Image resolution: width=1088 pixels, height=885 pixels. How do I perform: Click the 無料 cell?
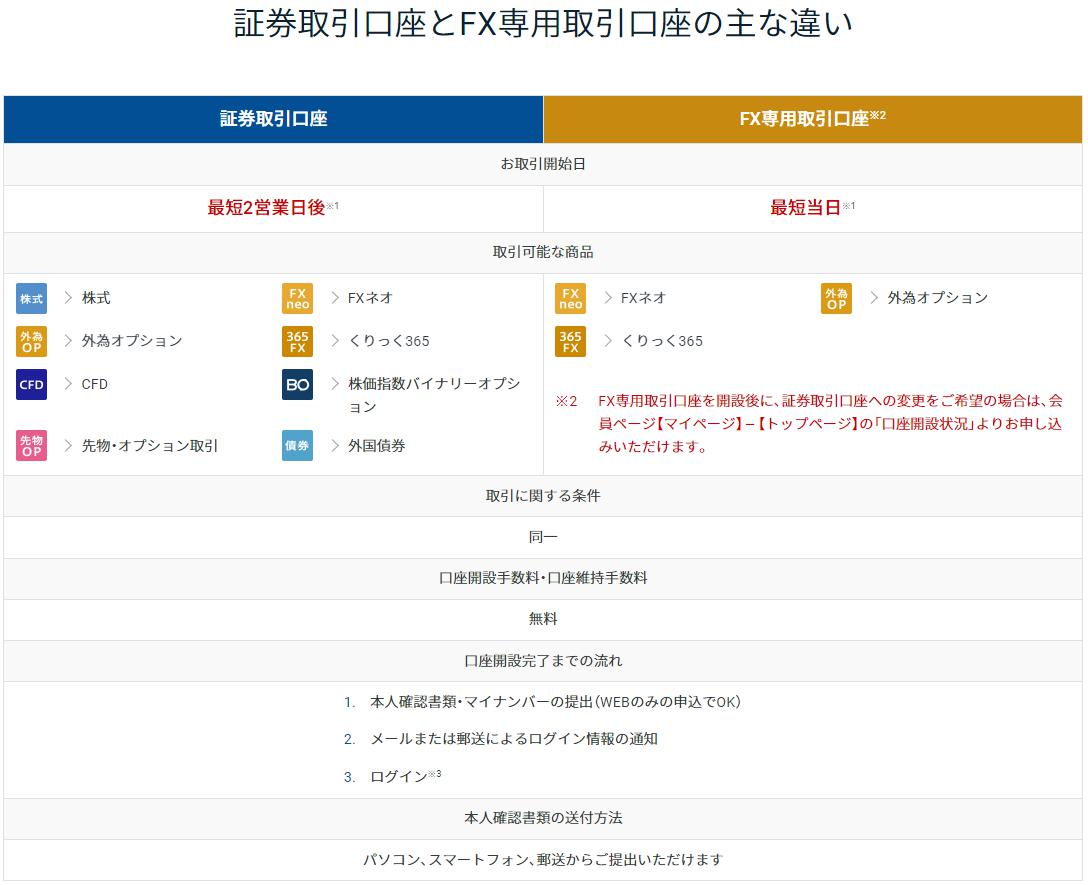pyautogui.click(x=543, y=619)
